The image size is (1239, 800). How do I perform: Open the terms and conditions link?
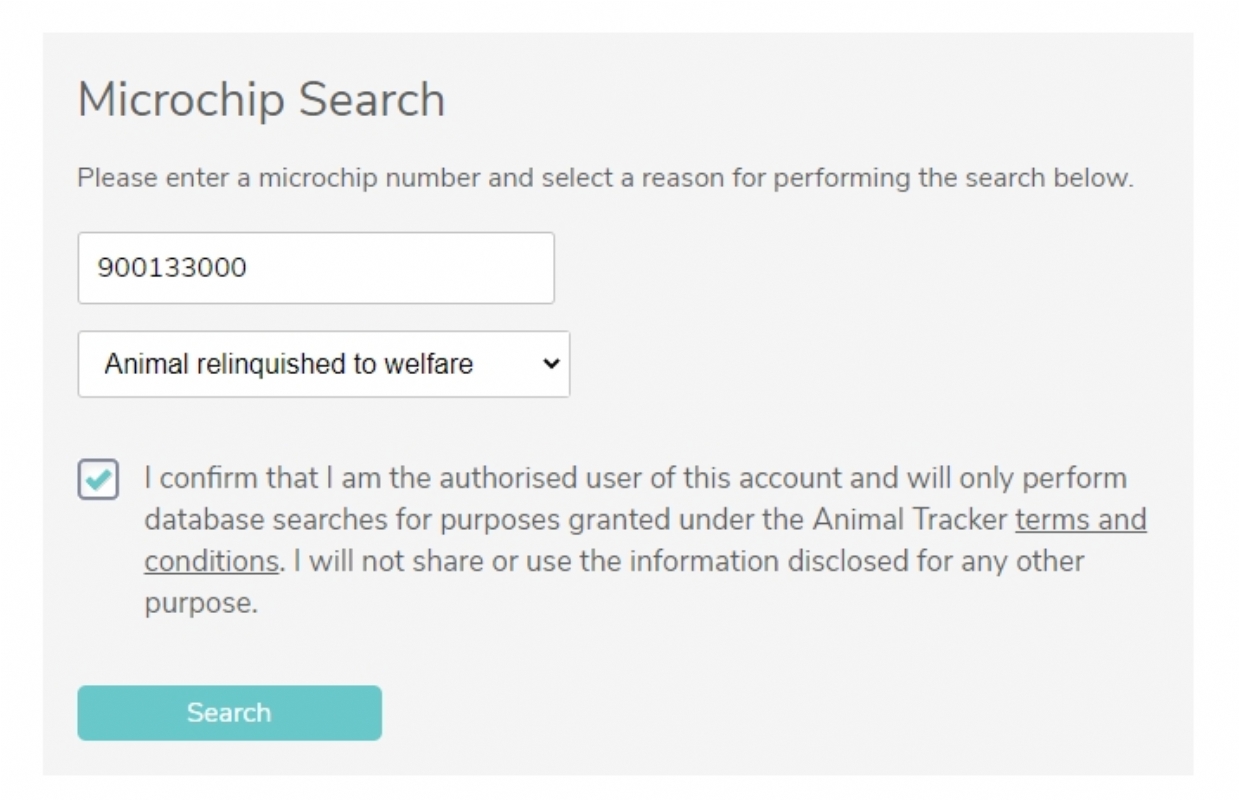click(1080, 520)
